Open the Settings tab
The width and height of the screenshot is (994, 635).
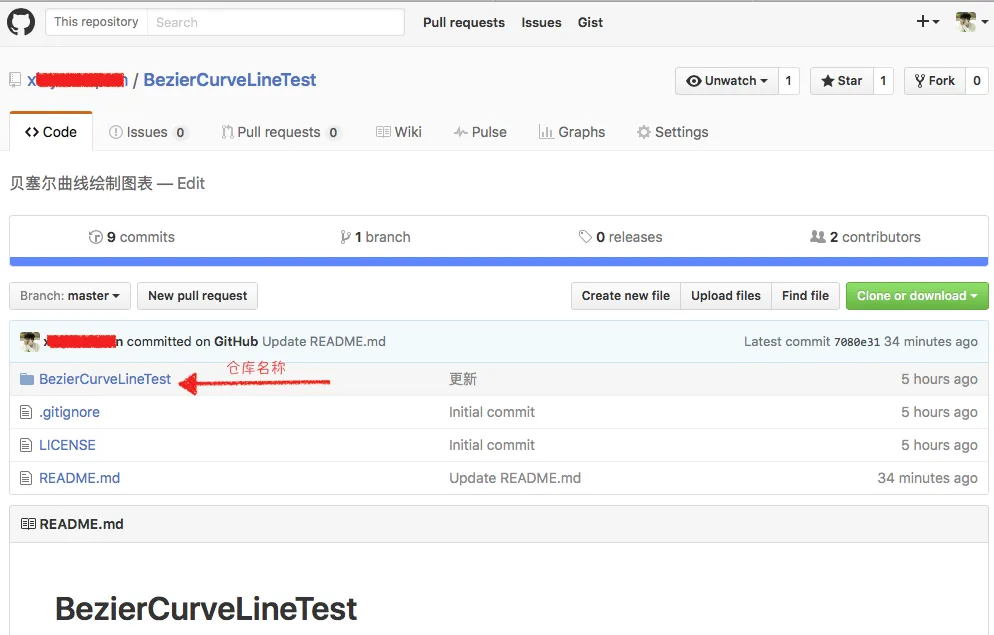tap(672, 132)
